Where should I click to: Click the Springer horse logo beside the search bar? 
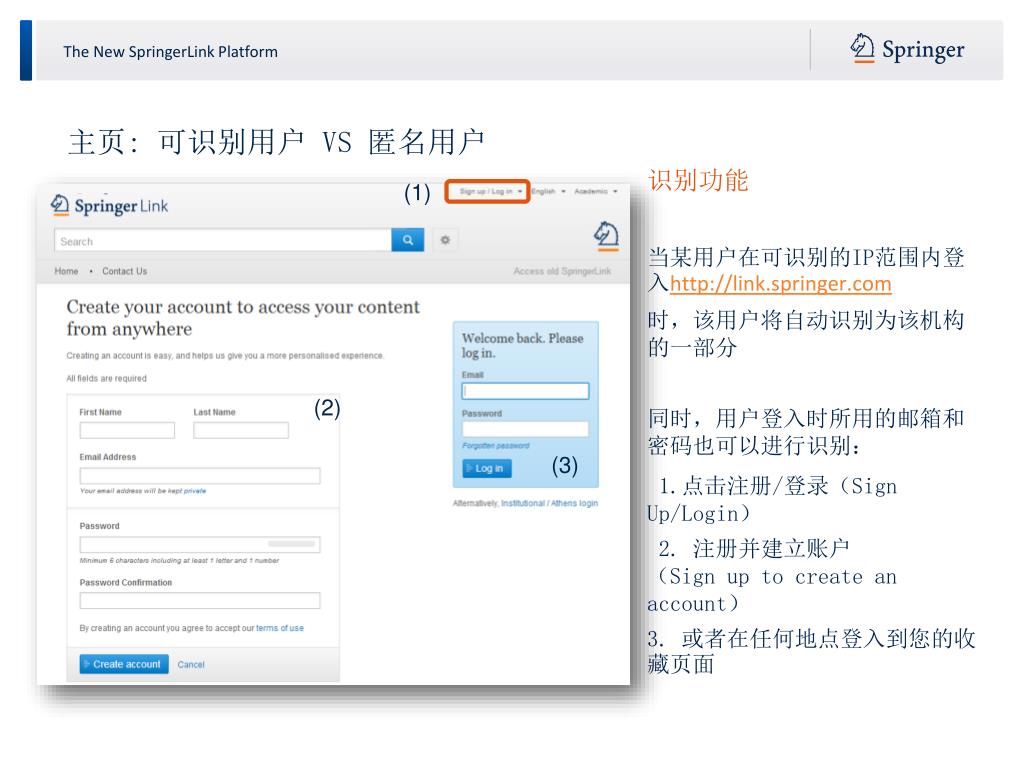pyautogui.click(x=606, y=235)
